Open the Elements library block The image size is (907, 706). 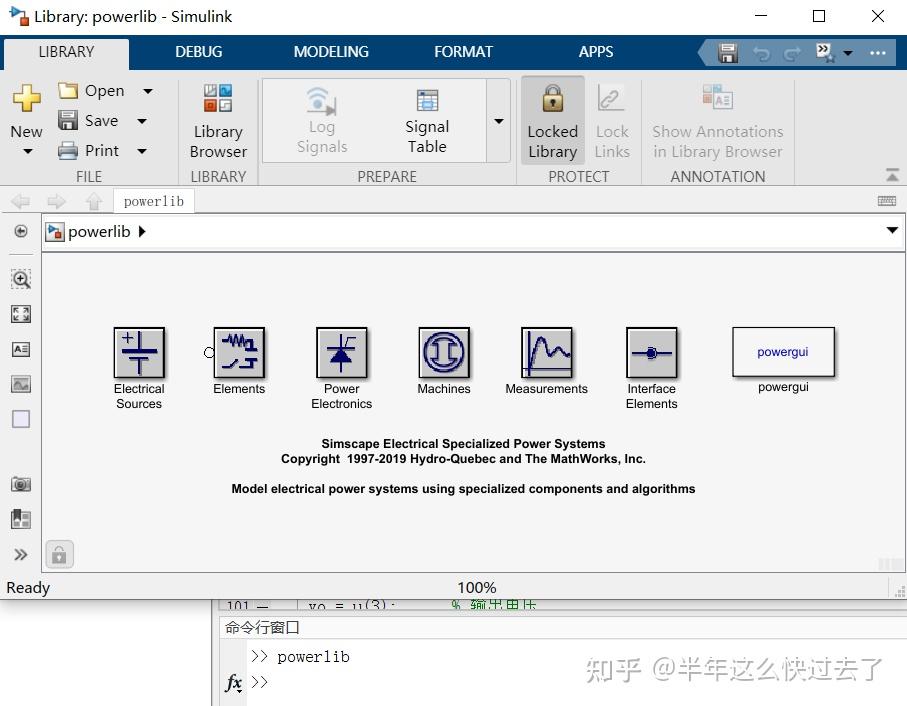point(239,352)
